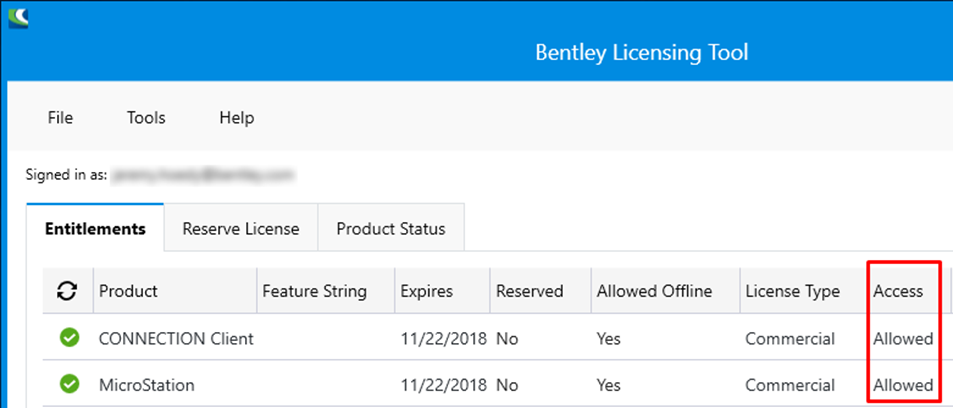Viewport: 953px width, 408px height.
Task: Select the CONNECTION Client product row
Action: [176, 338]
